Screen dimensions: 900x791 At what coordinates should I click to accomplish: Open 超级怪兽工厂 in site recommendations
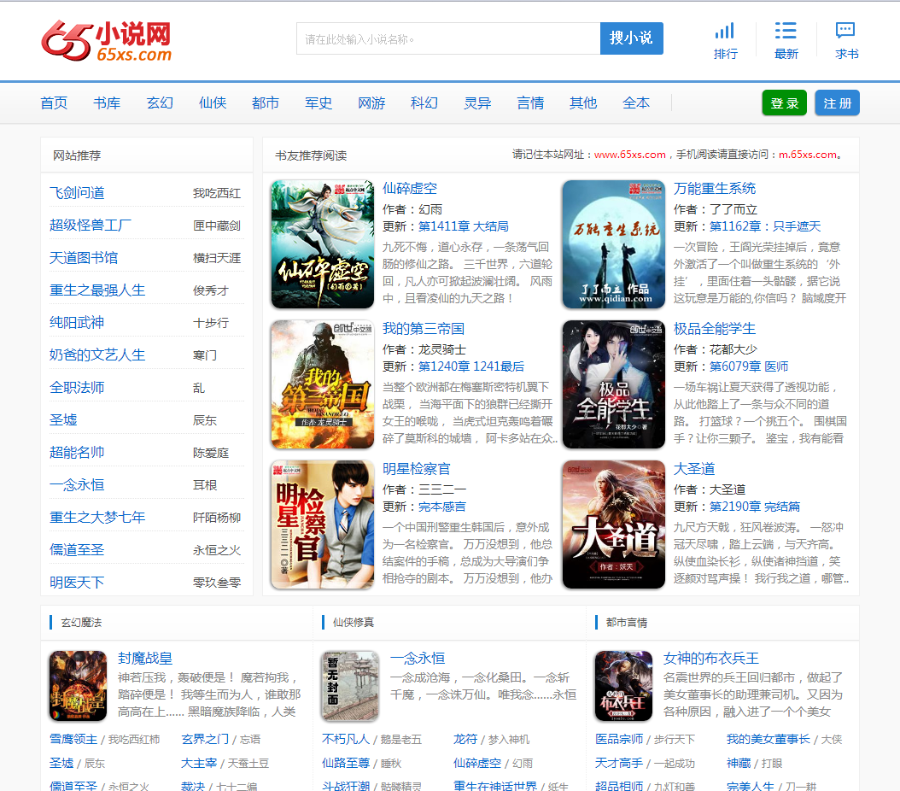90,225
